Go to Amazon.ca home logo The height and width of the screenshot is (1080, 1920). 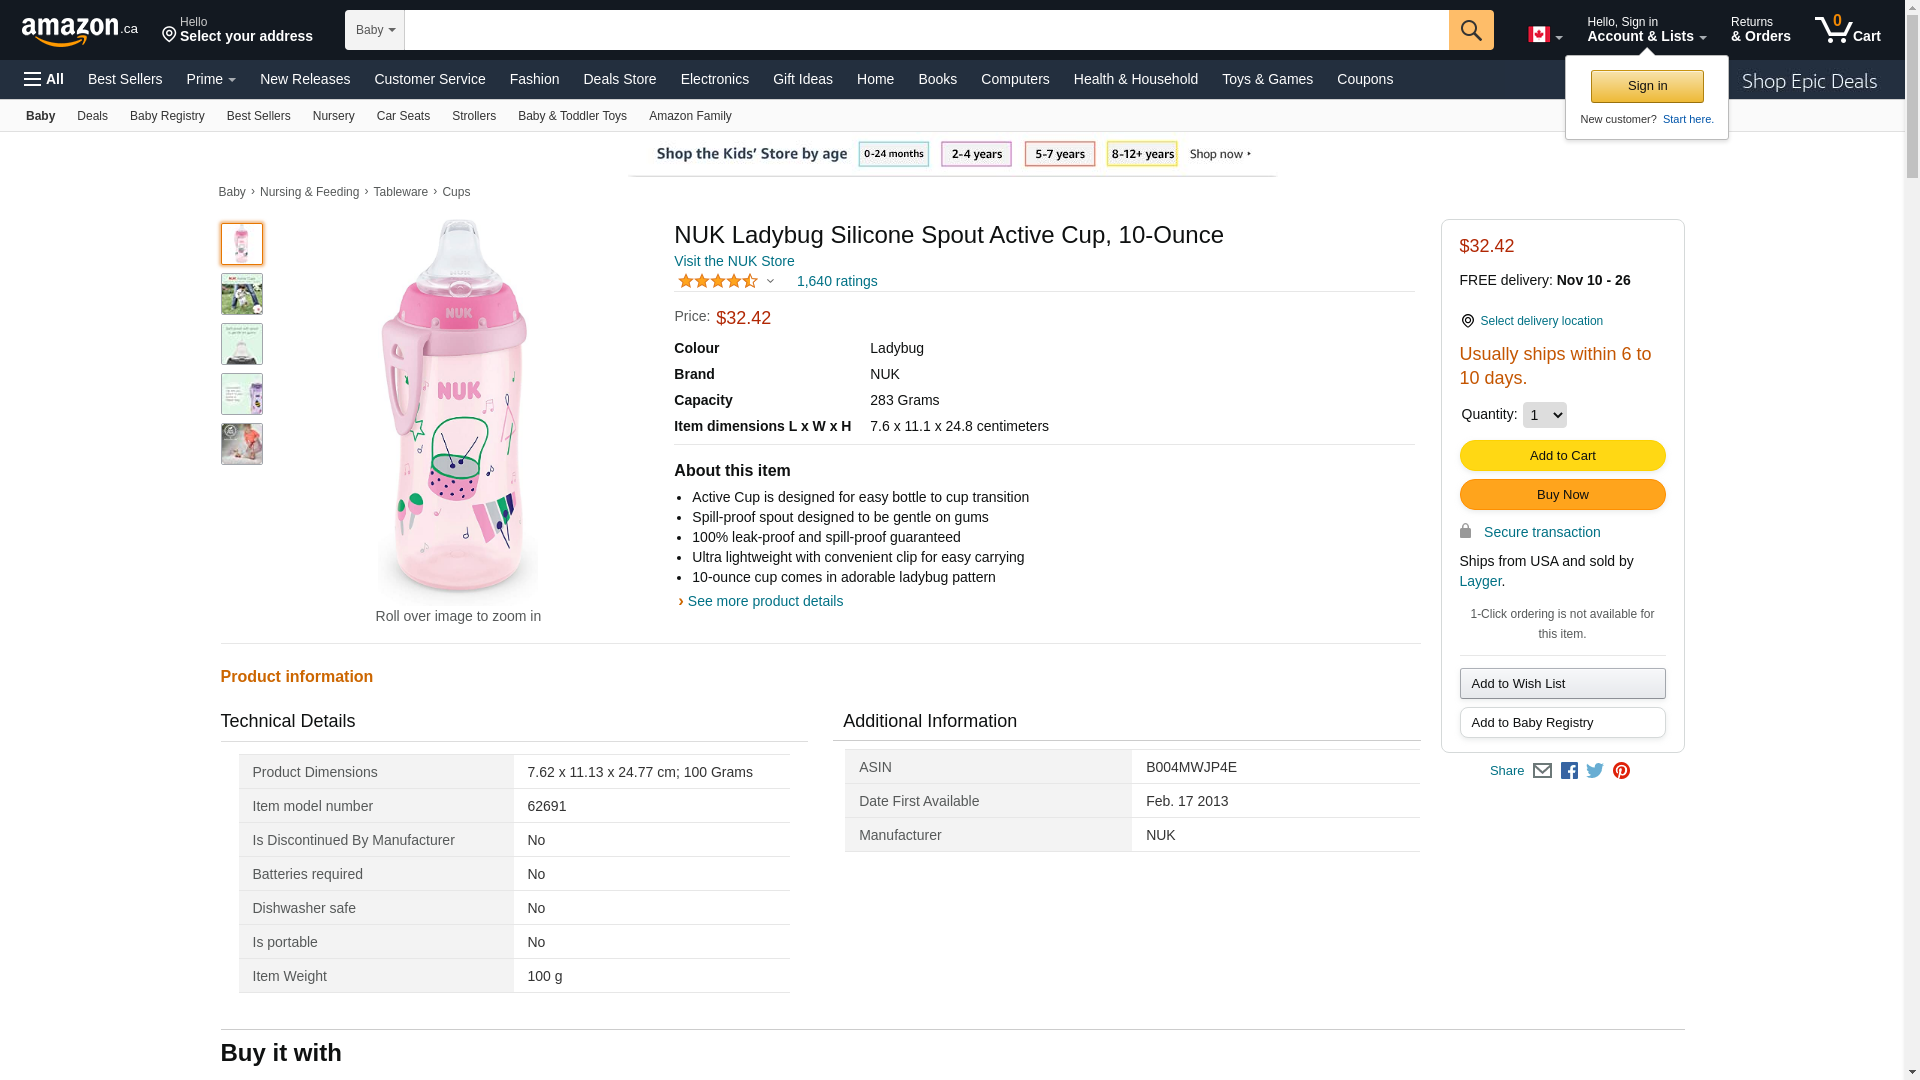pos(79,31)
